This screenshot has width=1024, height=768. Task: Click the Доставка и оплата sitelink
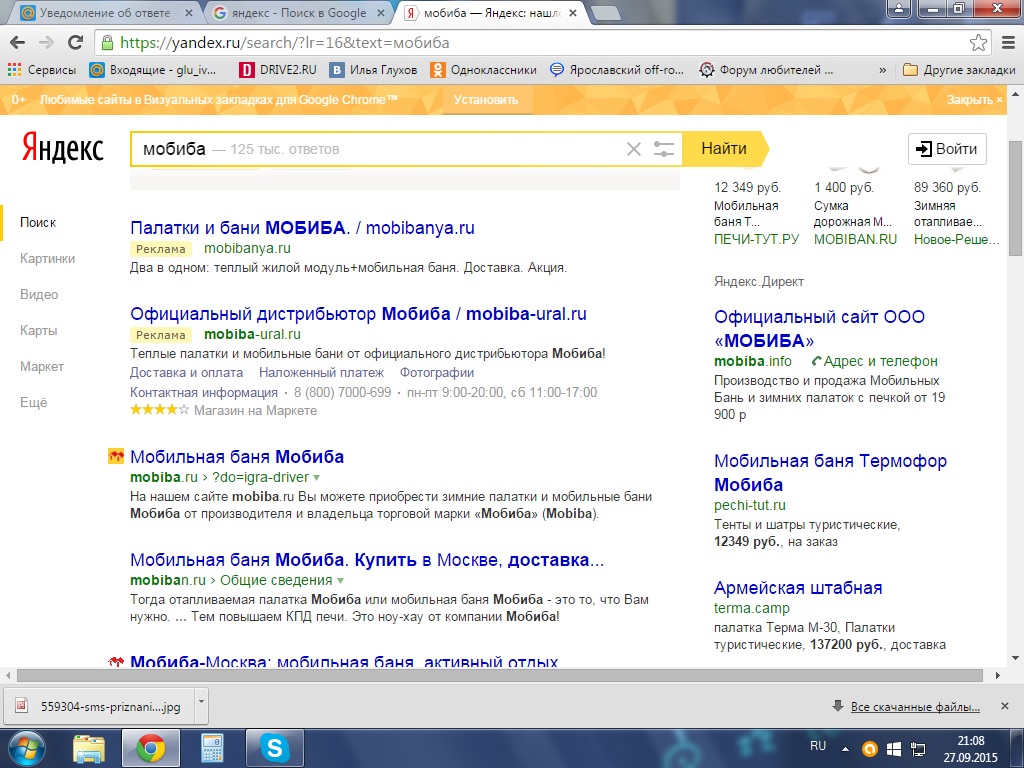186,373
